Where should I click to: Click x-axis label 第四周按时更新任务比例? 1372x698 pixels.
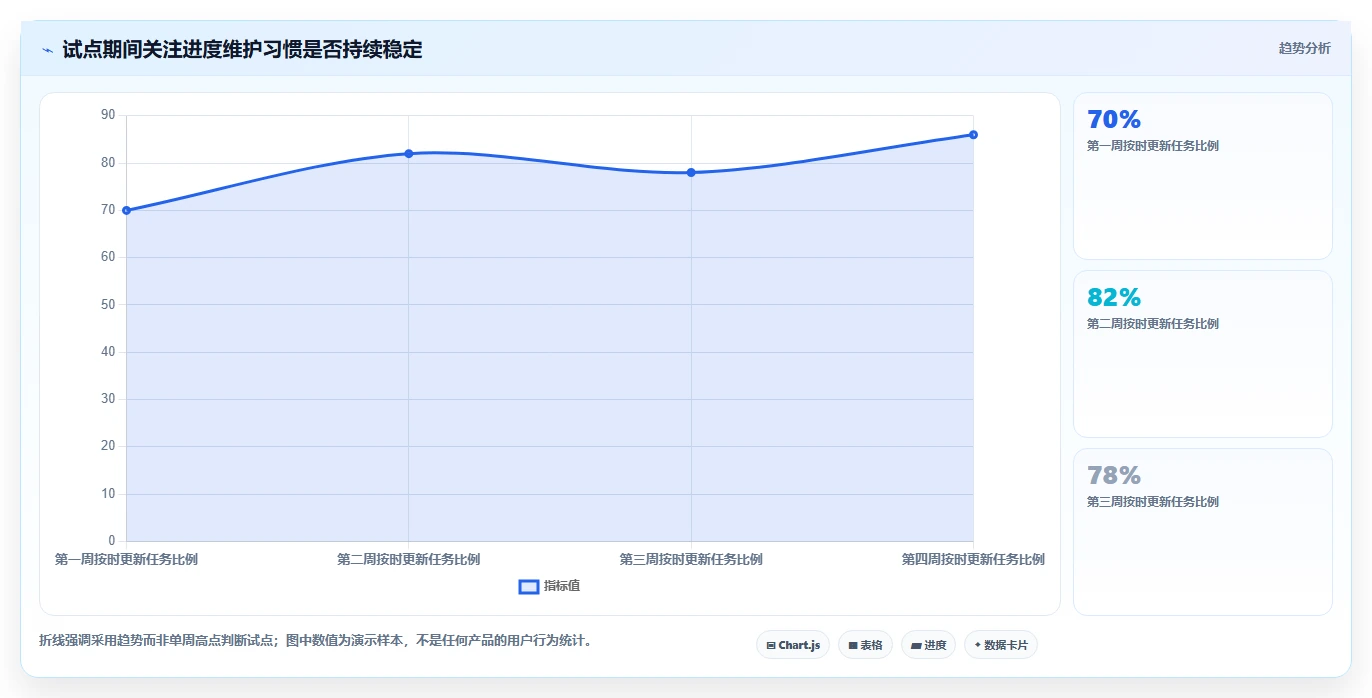(973, 560)
